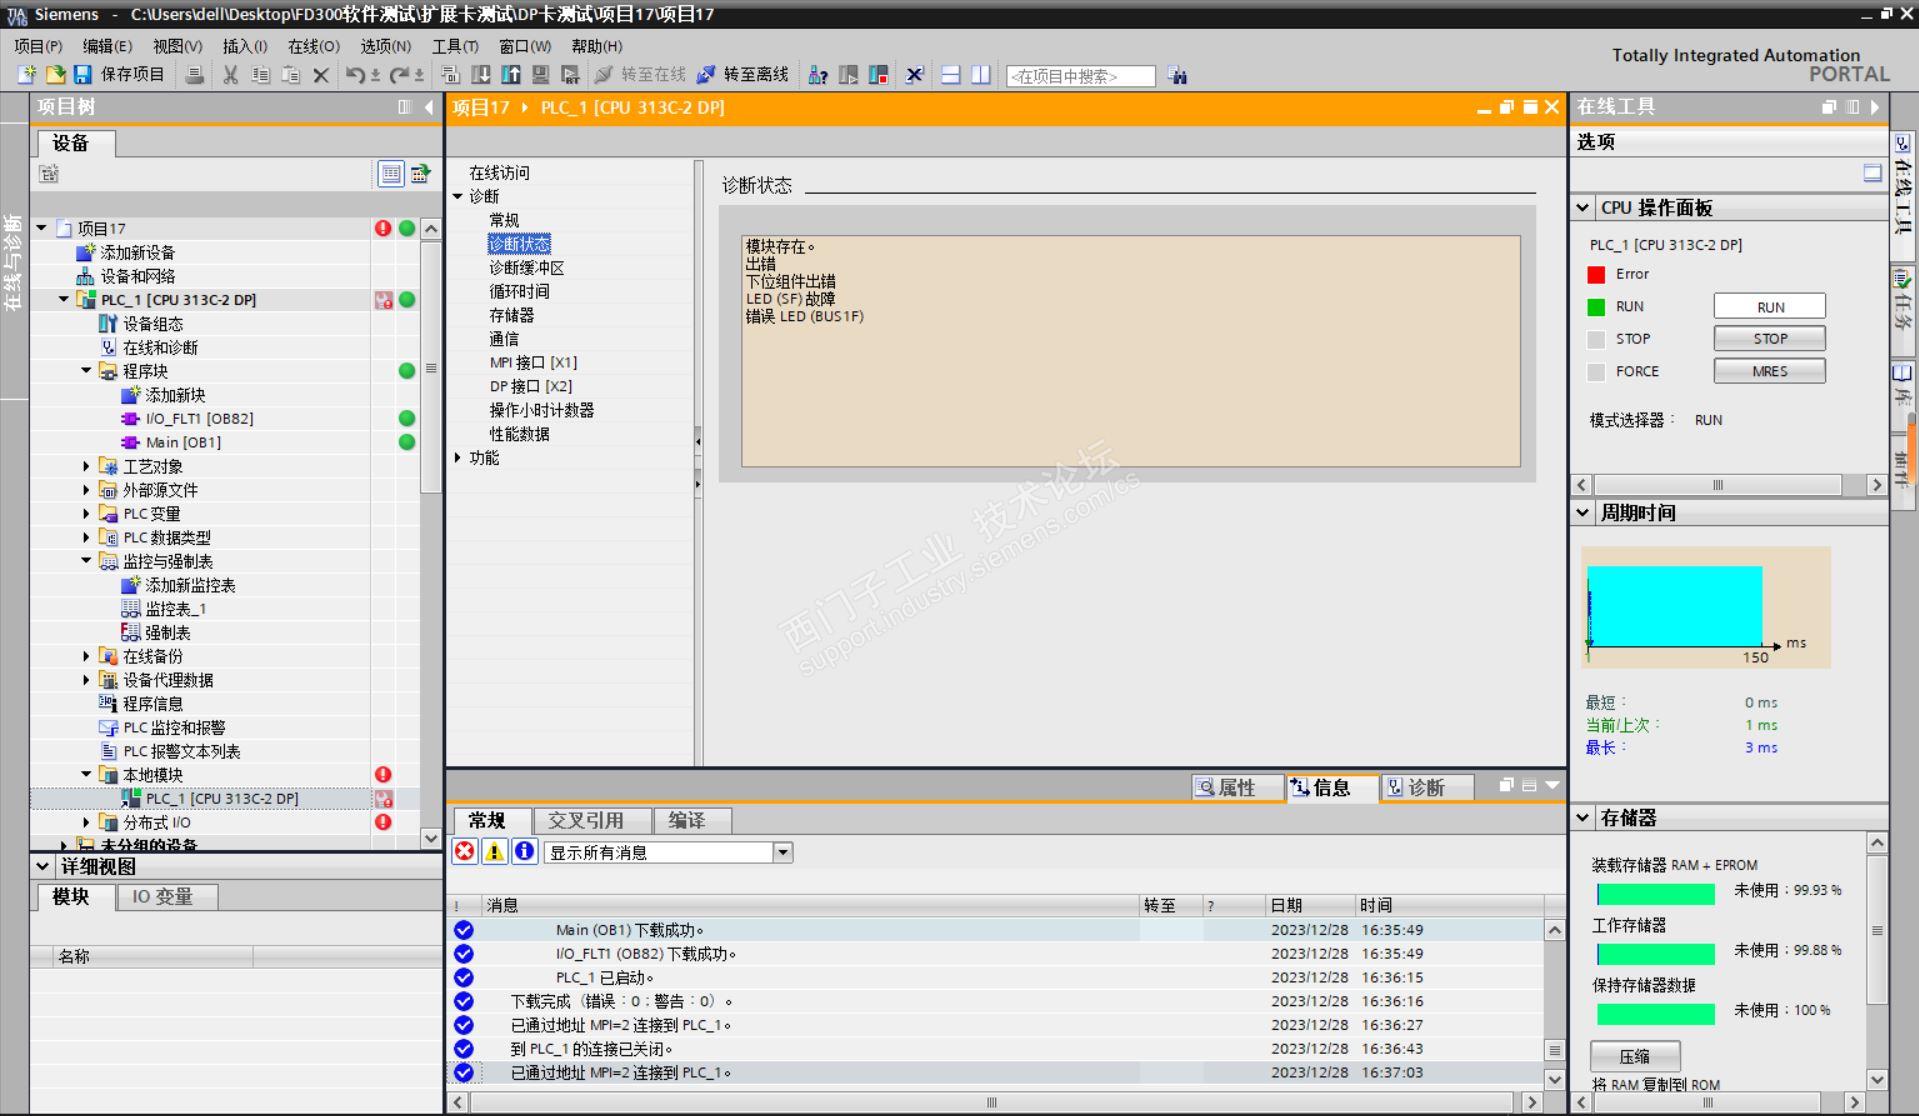Open the 诊断 inspector tab

click(1427, 788)
